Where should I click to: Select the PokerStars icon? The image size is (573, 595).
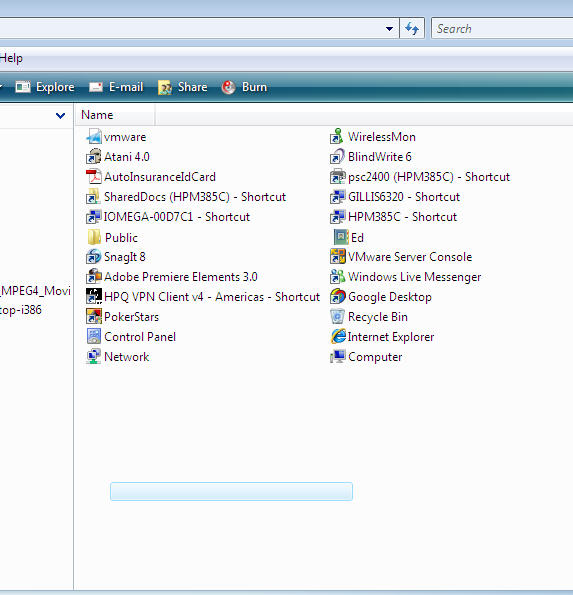(x=94, y=316)
